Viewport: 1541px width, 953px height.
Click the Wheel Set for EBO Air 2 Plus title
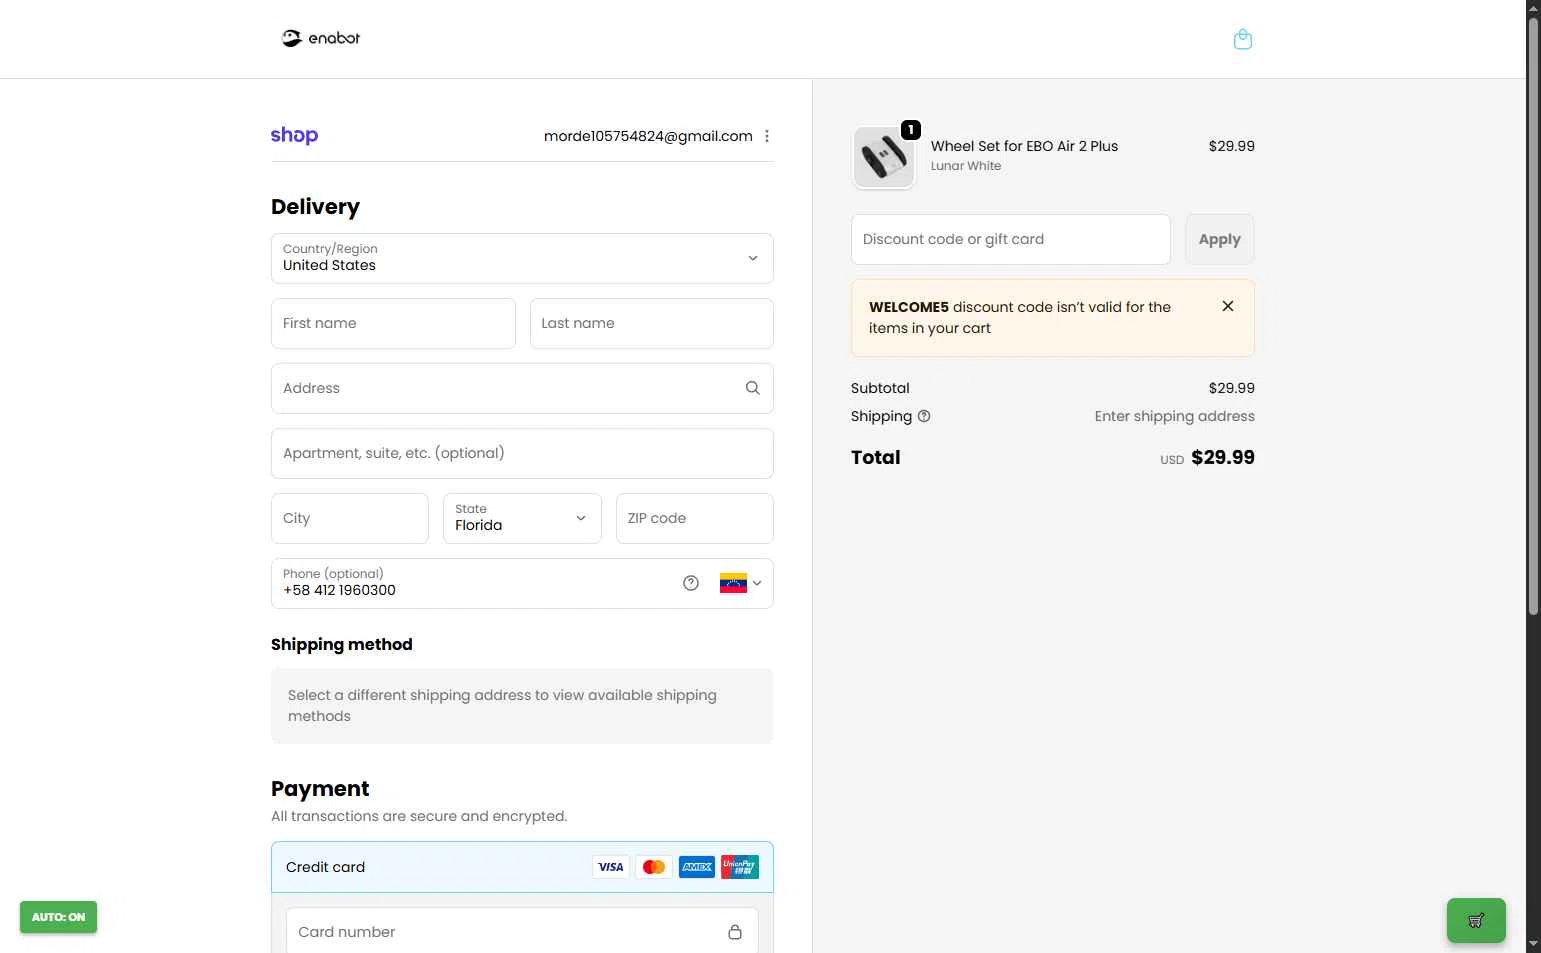(1024, 146)
